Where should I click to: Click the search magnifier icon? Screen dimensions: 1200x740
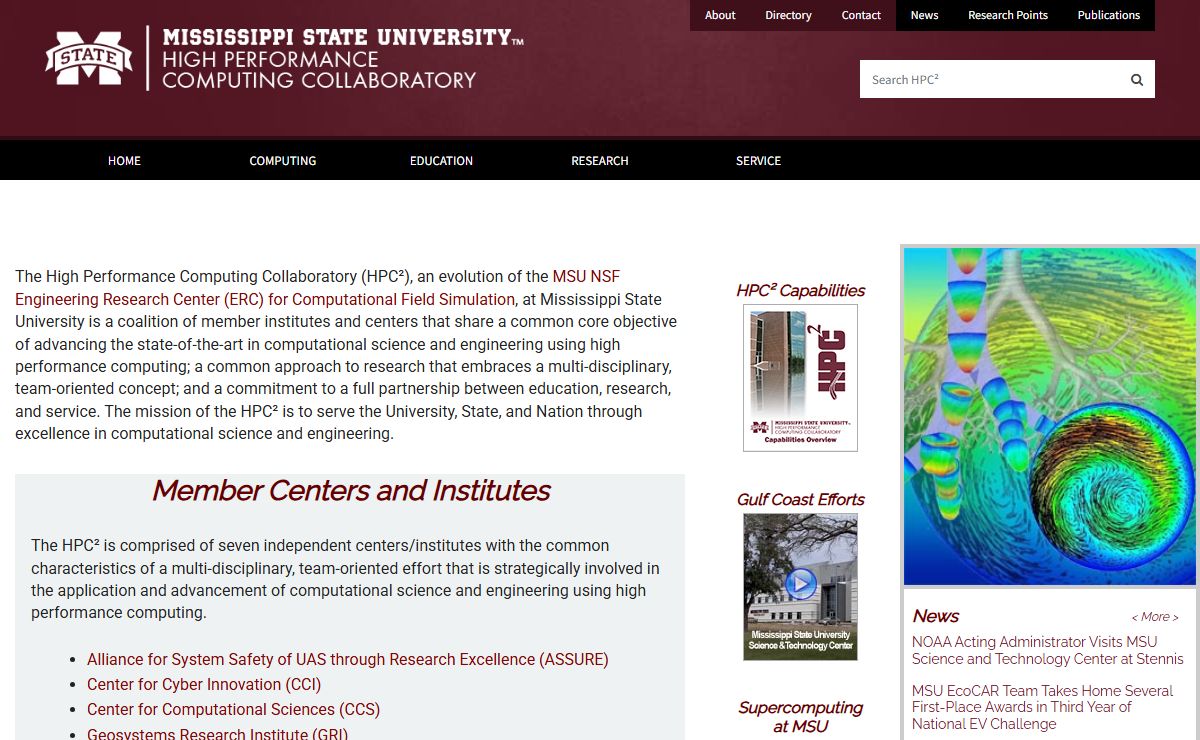click(x=1136, y=80)
